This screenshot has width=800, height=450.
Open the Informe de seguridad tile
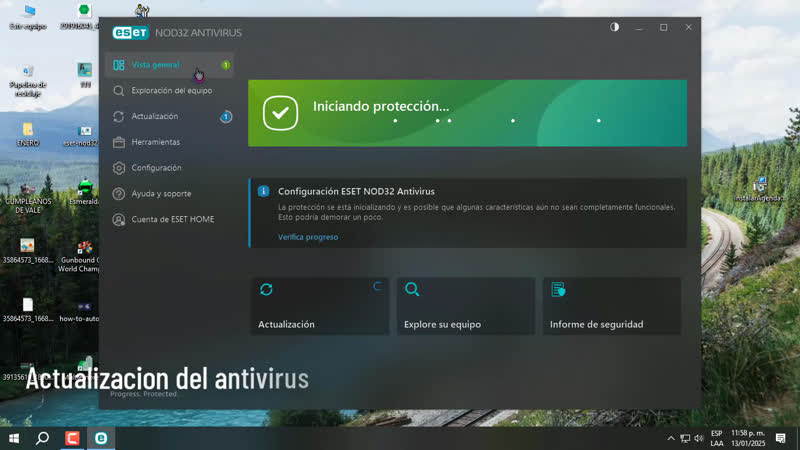(x=612, y=306)
